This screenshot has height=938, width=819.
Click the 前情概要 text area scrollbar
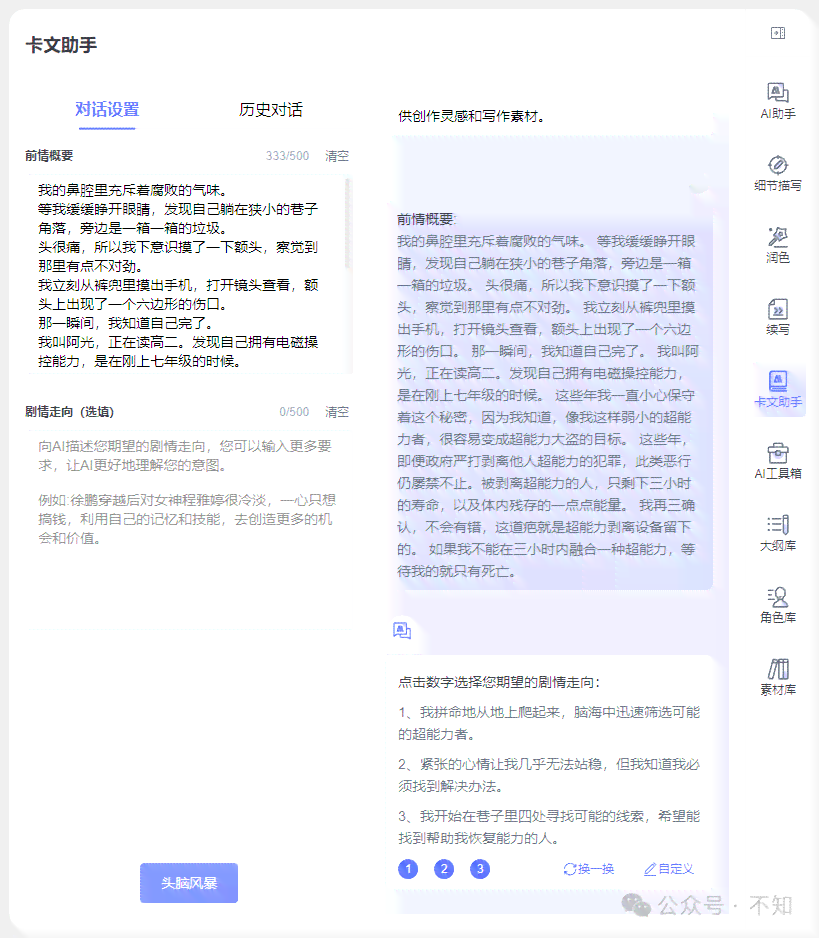pos(348,223)
